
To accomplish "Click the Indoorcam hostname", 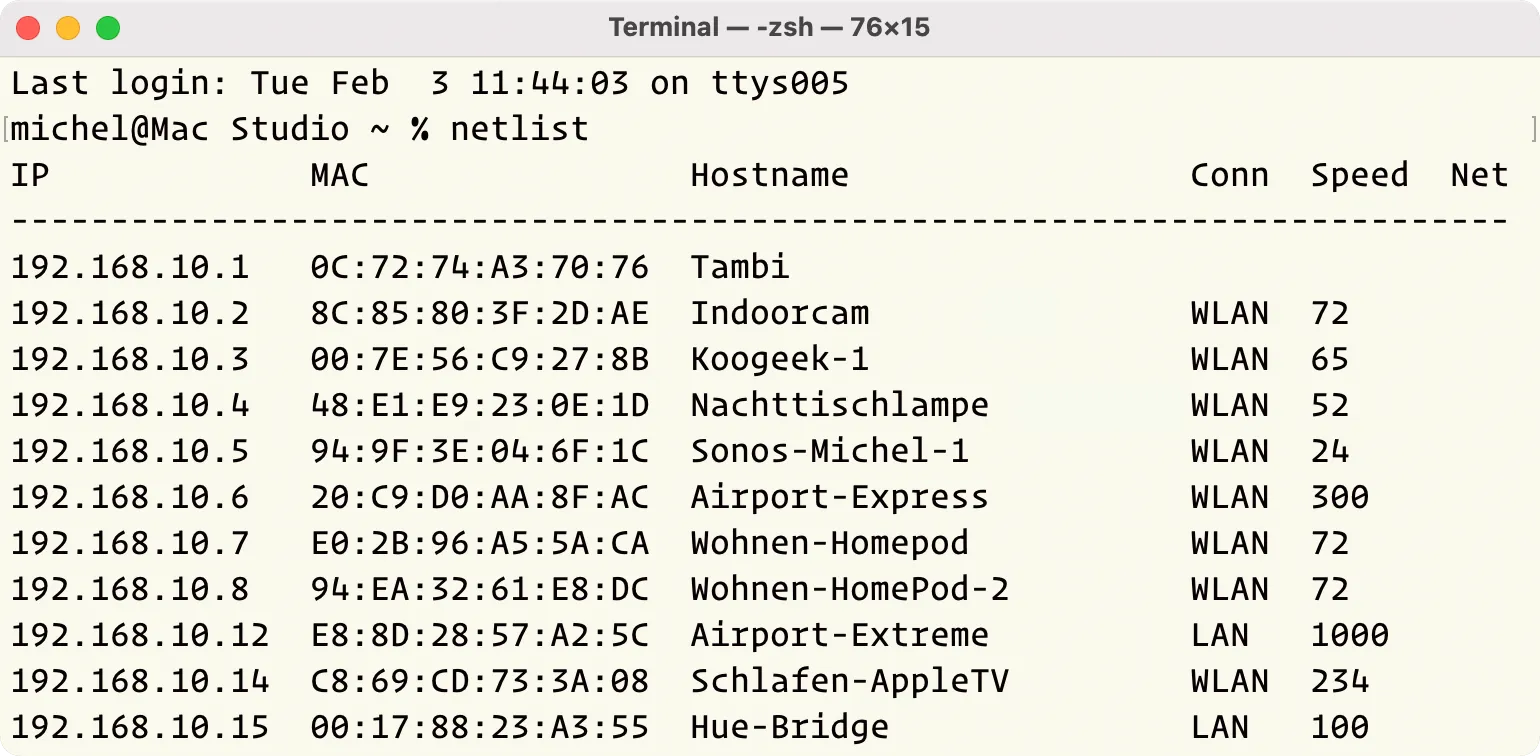I will coord(779,313).
